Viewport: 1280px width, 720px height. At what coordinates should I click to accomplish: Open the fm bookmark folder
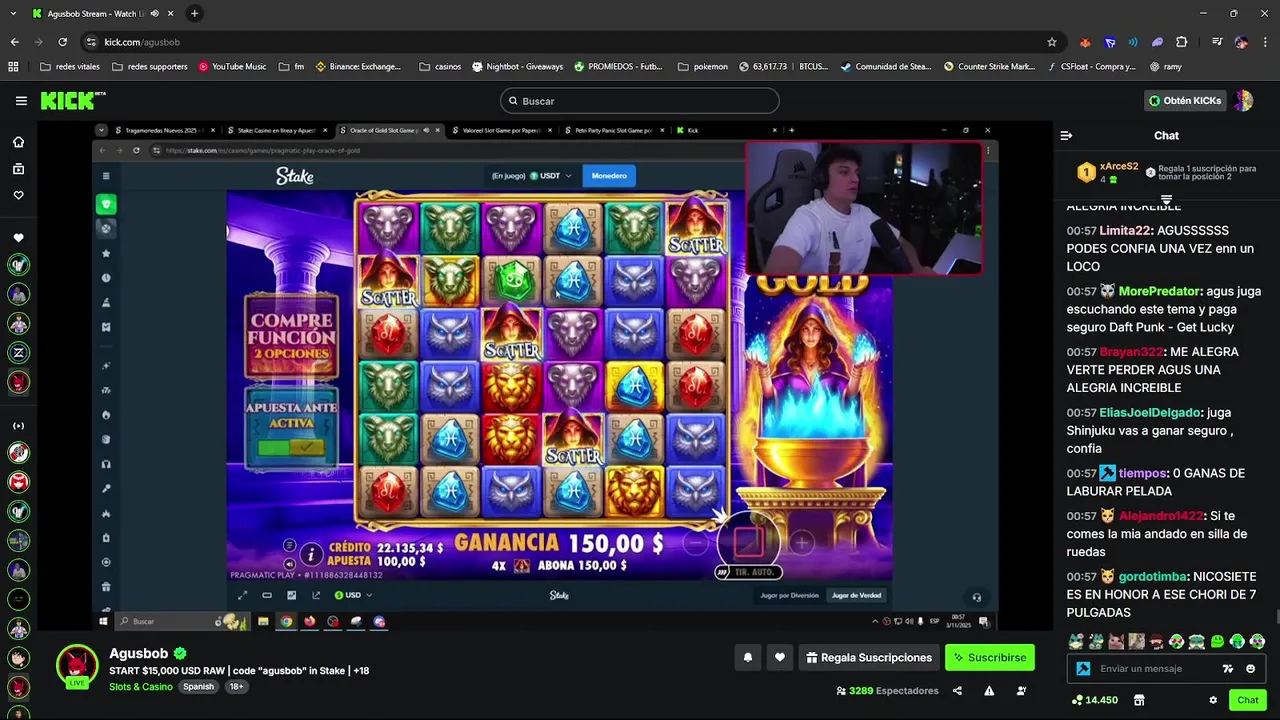[291, 67]
